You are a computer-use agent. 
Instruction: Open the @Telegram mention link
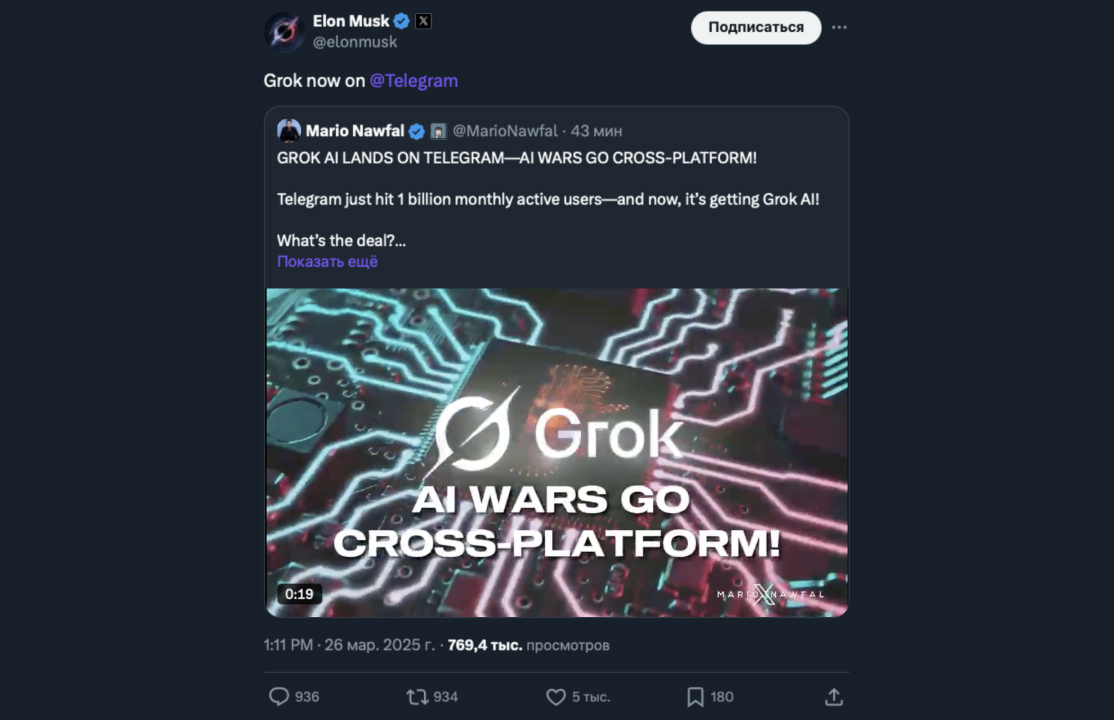click(x=414, y=81)
